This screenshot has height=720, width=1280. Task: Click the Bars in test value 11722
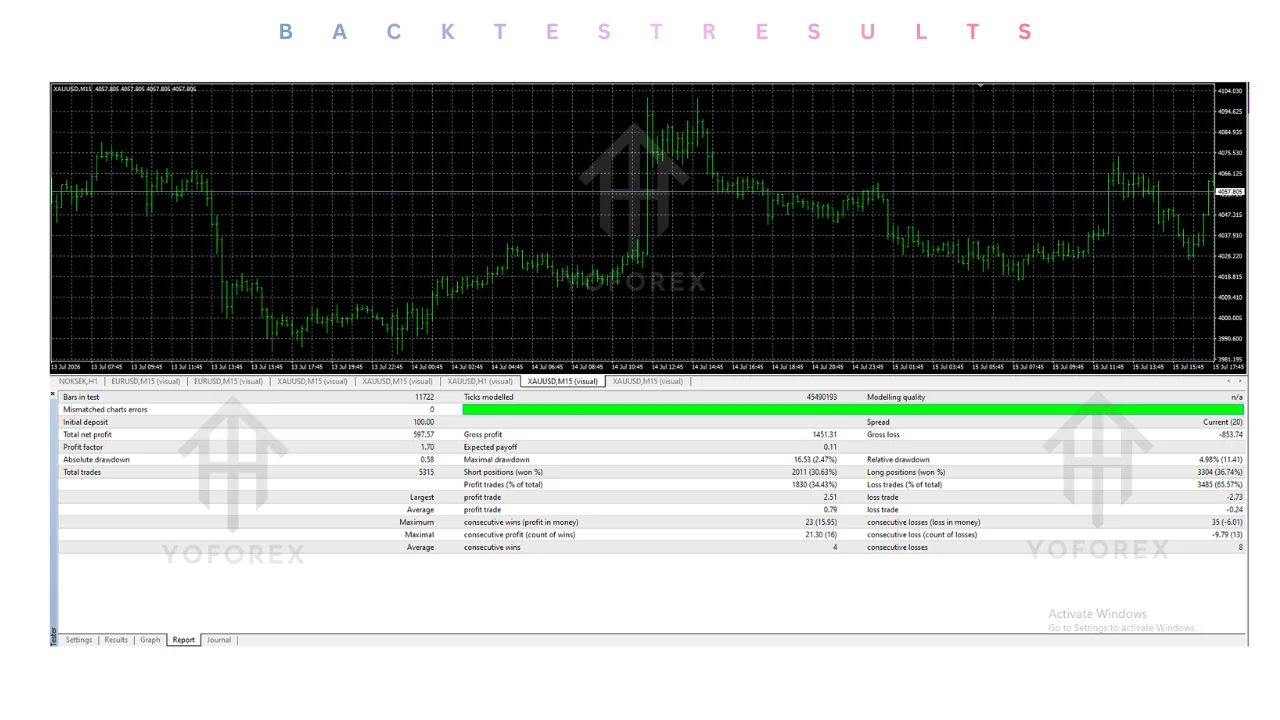click(424, 397)
